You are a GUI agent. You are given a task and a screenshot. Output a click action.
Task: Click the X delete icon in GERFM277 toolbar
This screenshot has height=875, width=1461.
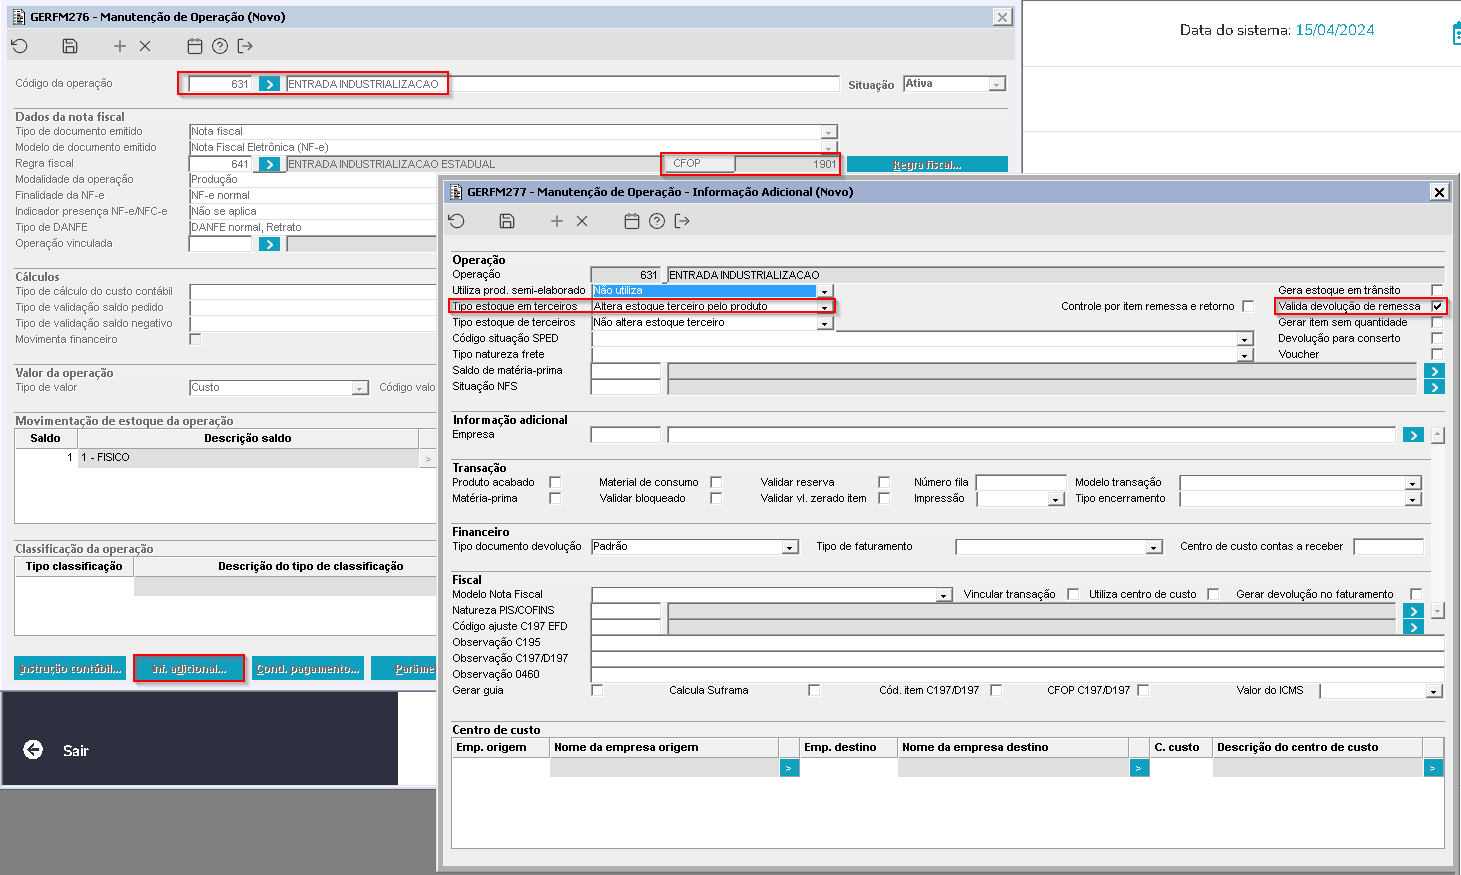click(582, 221)
